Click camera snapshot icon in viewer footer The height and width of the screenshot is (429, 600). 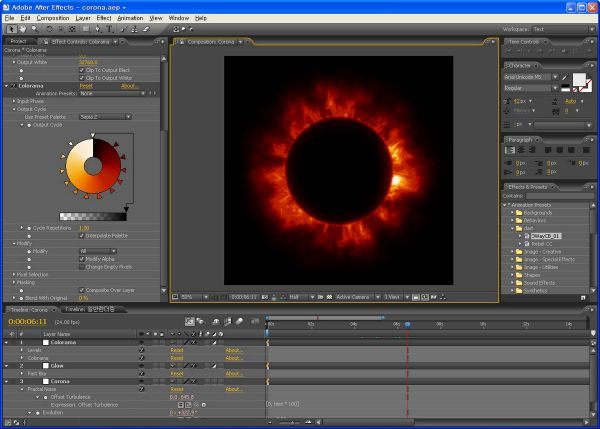point(265,297)
